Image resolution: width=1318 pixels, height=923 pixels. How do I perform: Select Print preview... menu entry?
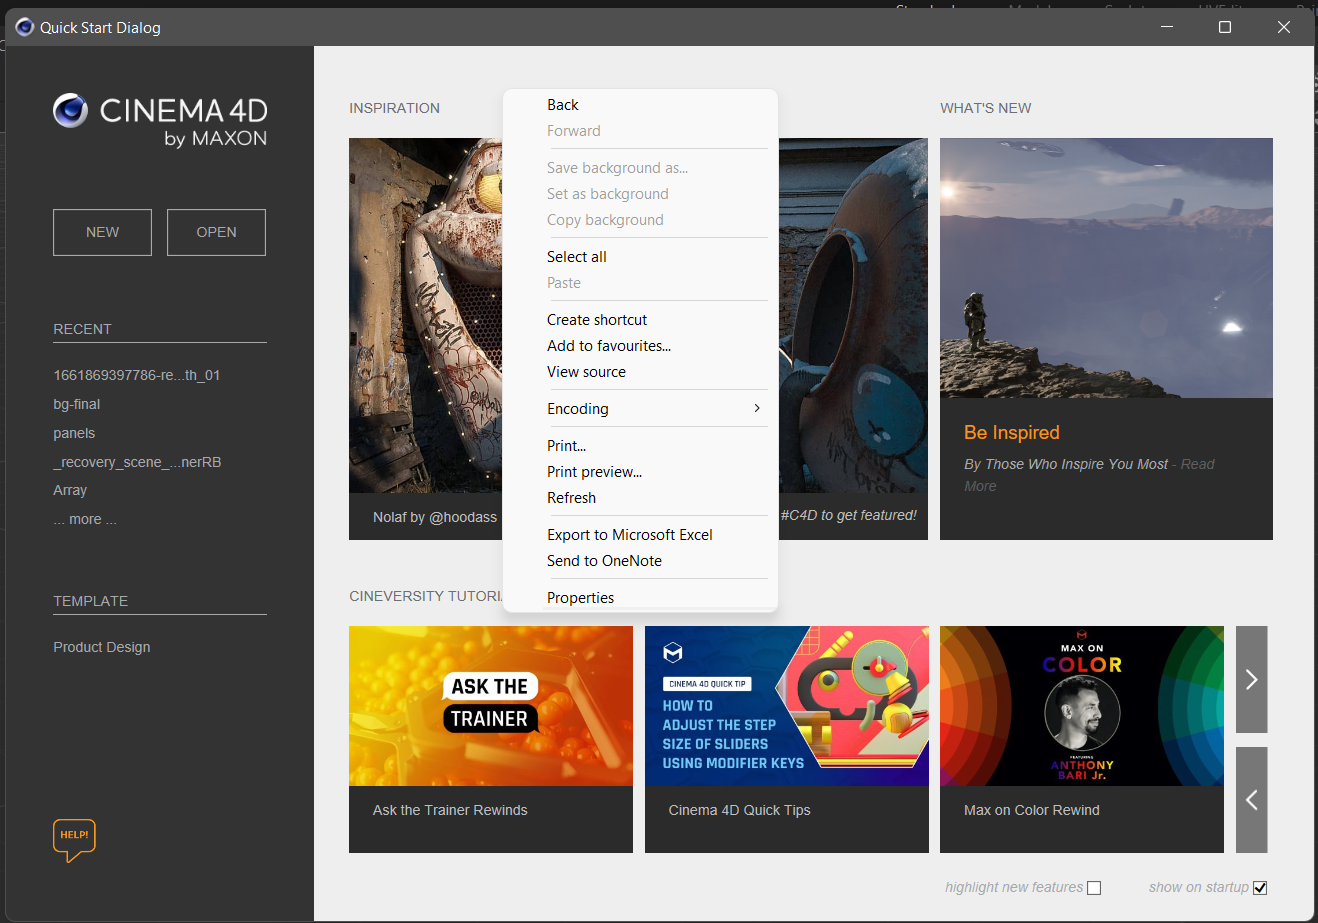pos(595,472)
